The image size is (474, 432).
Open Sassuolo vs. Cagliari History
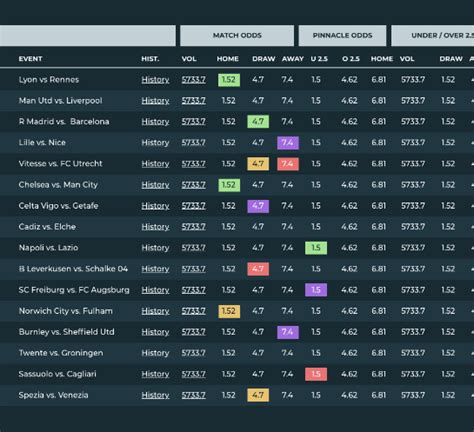tap(155, 374)
